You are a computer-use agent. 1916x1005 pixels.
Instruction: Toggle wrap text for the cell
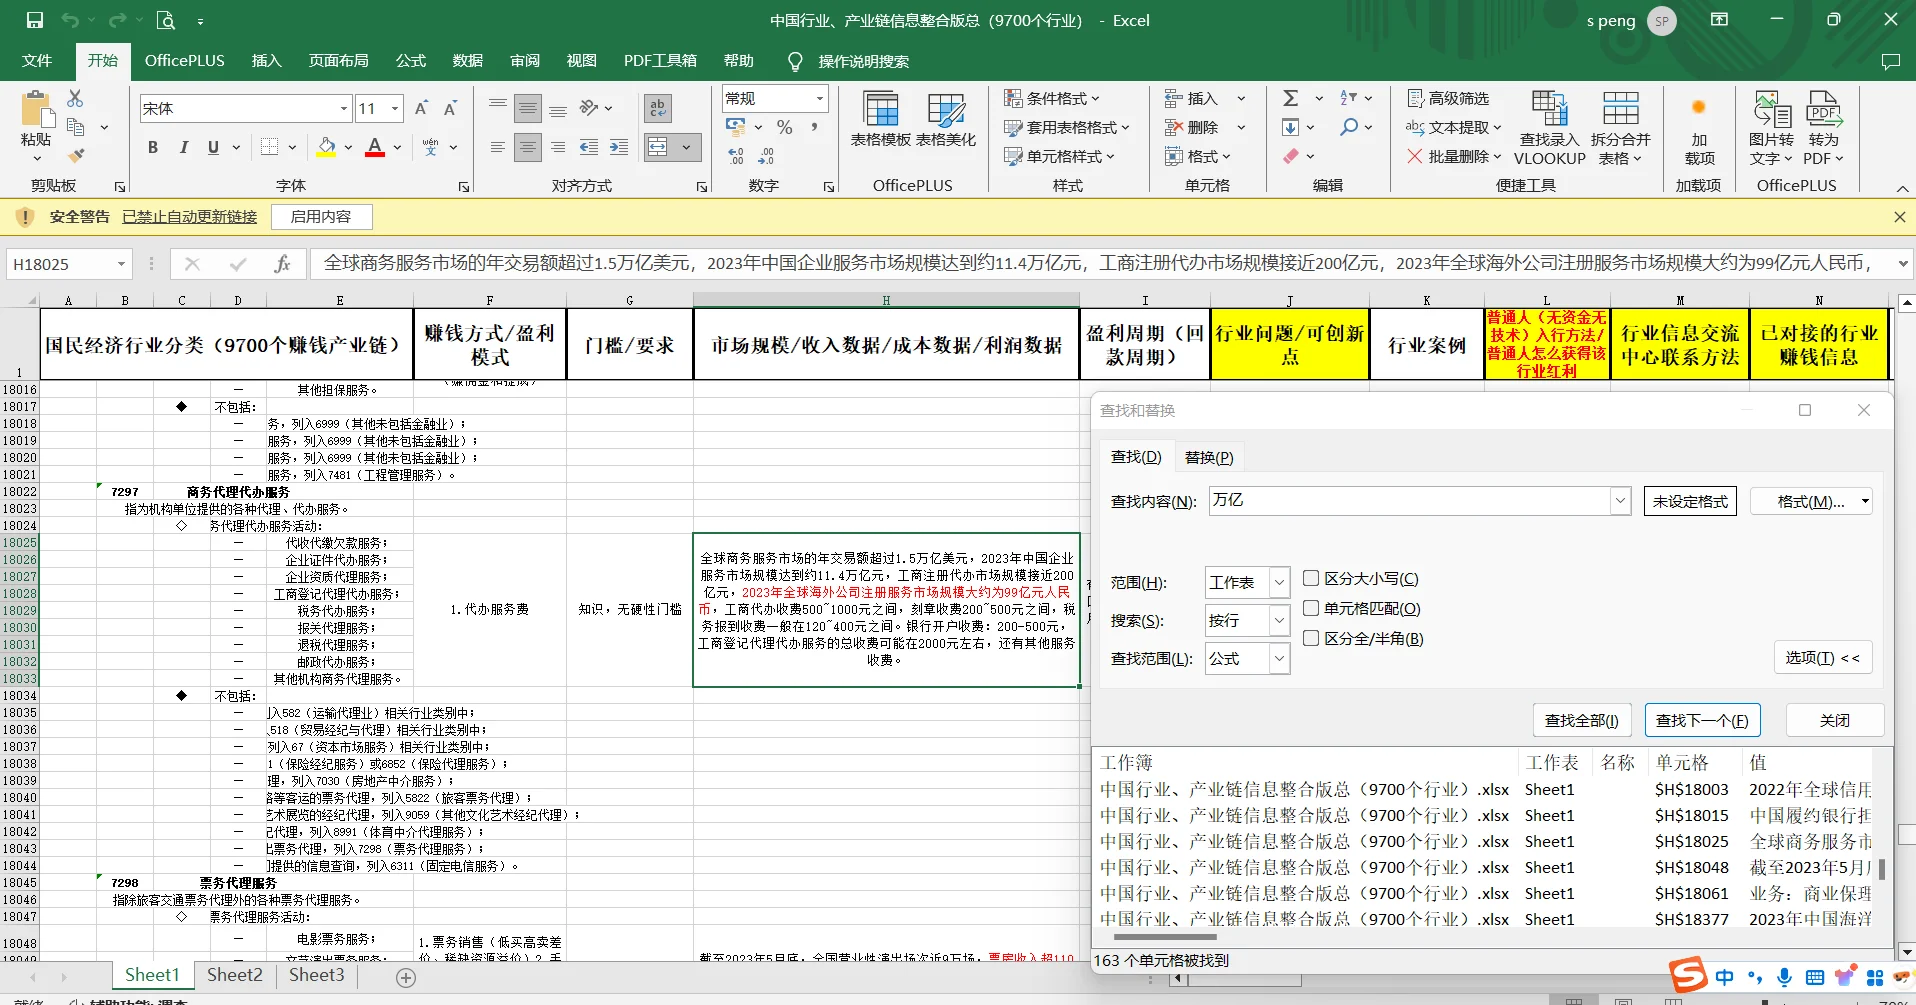657,108
